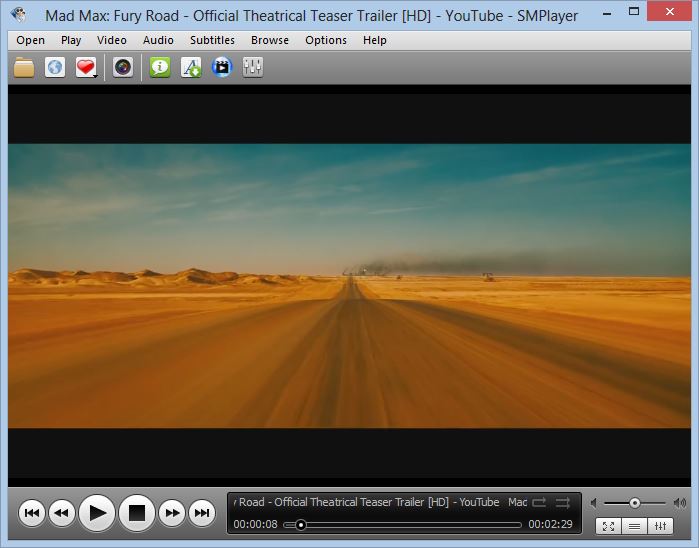Screen dimensions: 699x548
Task: Stop the video playback
Action: [137, 513]
